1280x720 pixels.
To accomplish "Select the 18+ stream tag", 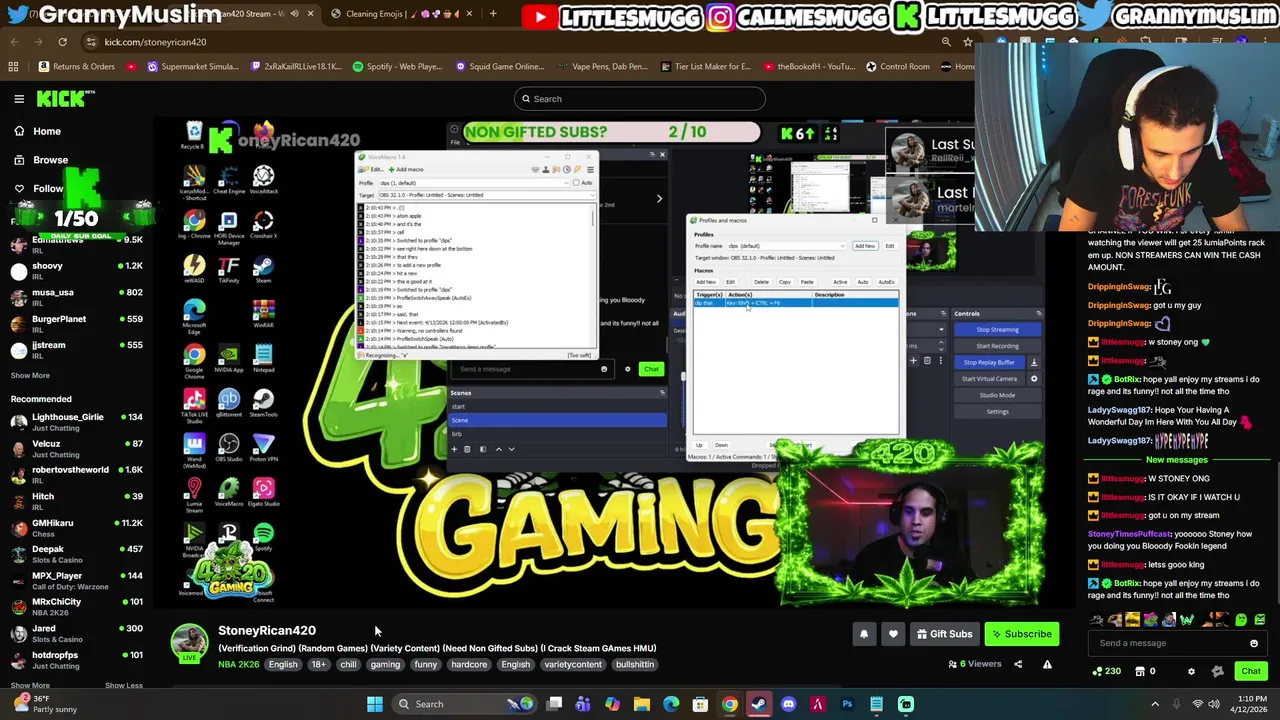I will tap(318, 664).
